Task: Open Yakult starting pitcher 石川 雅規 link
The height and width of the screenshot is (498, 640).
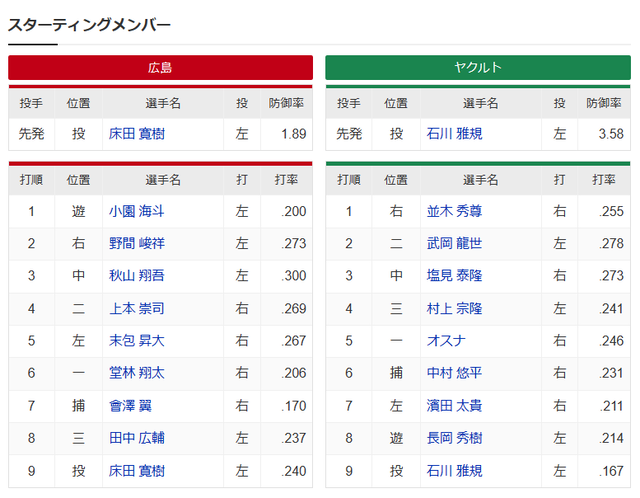Action: (x=454, y=134)
